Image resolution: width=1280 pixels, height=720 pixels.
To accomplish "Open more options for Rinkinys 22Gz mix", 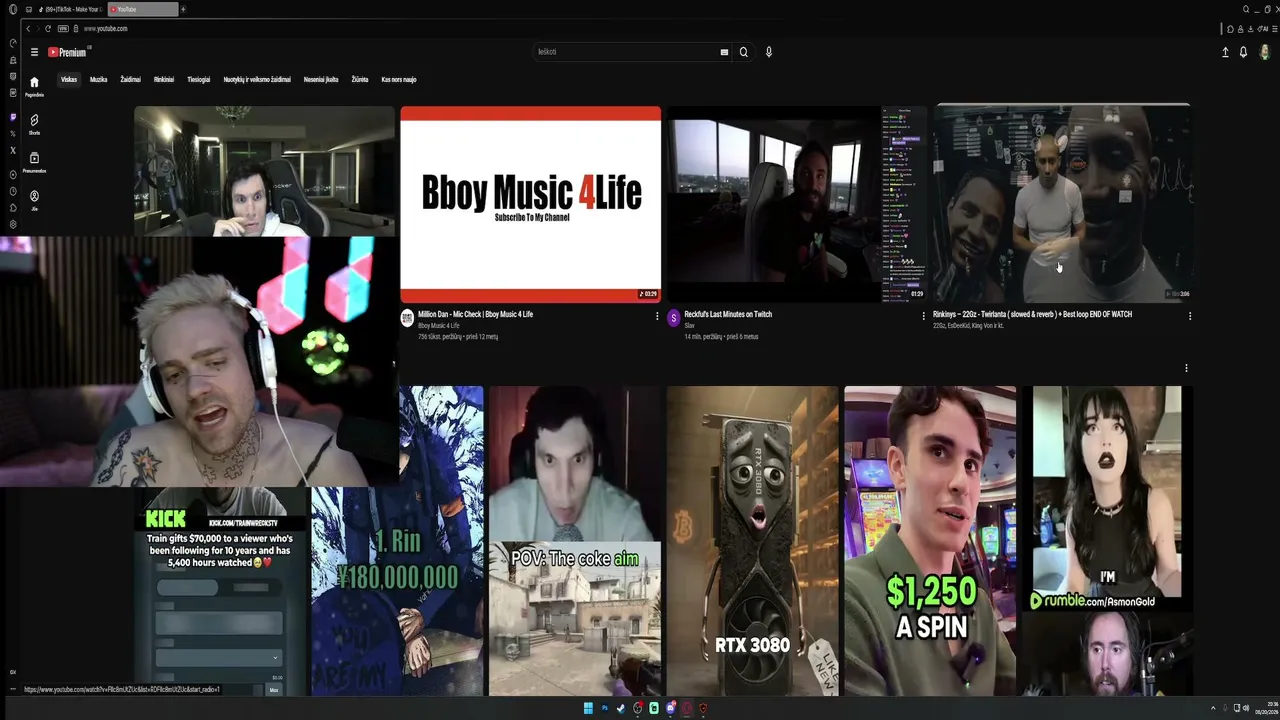I will pos(1190,316).
